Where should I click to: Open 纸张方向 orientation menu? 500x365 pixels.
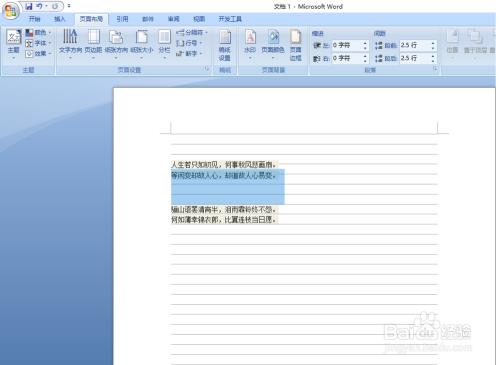116,44
